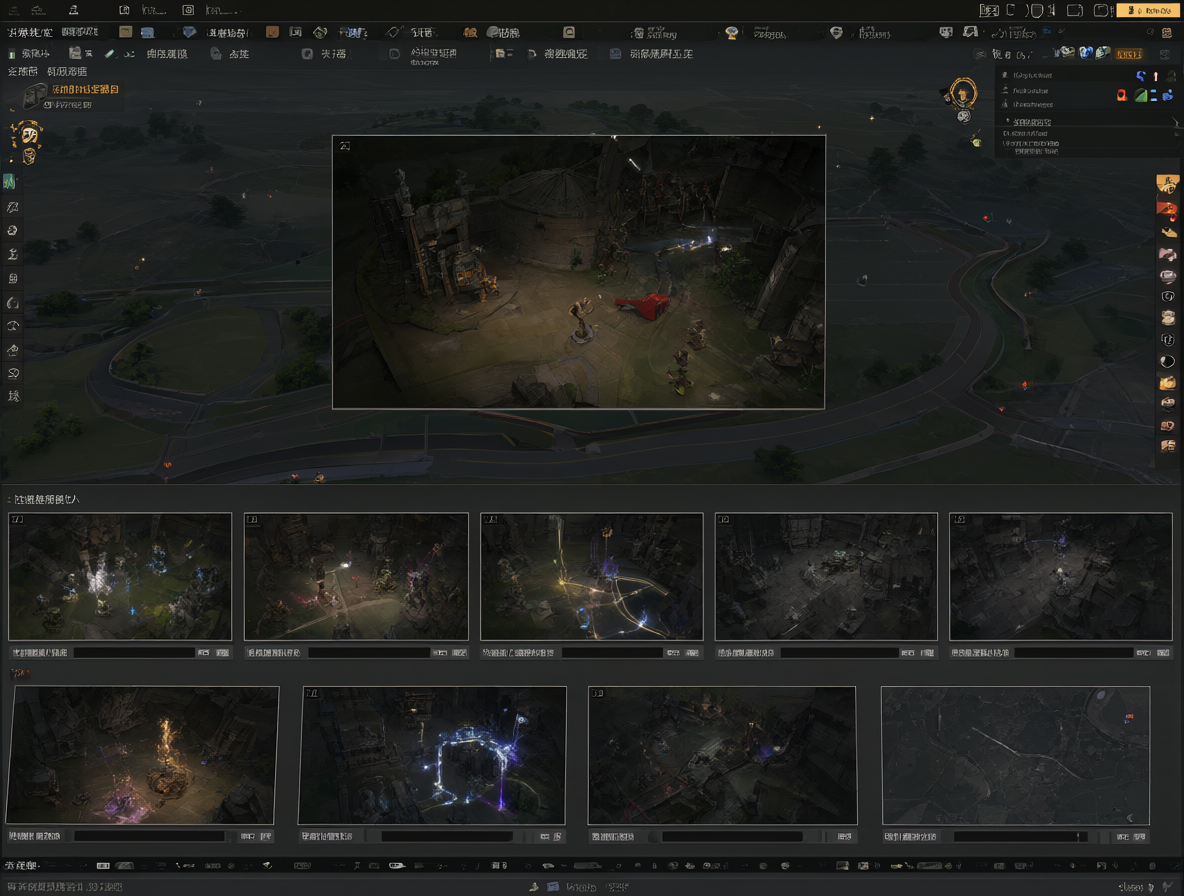Select the thumbnail showing white glowing figures
Screen dimensions: 1184x896
[x=120, y=577]
